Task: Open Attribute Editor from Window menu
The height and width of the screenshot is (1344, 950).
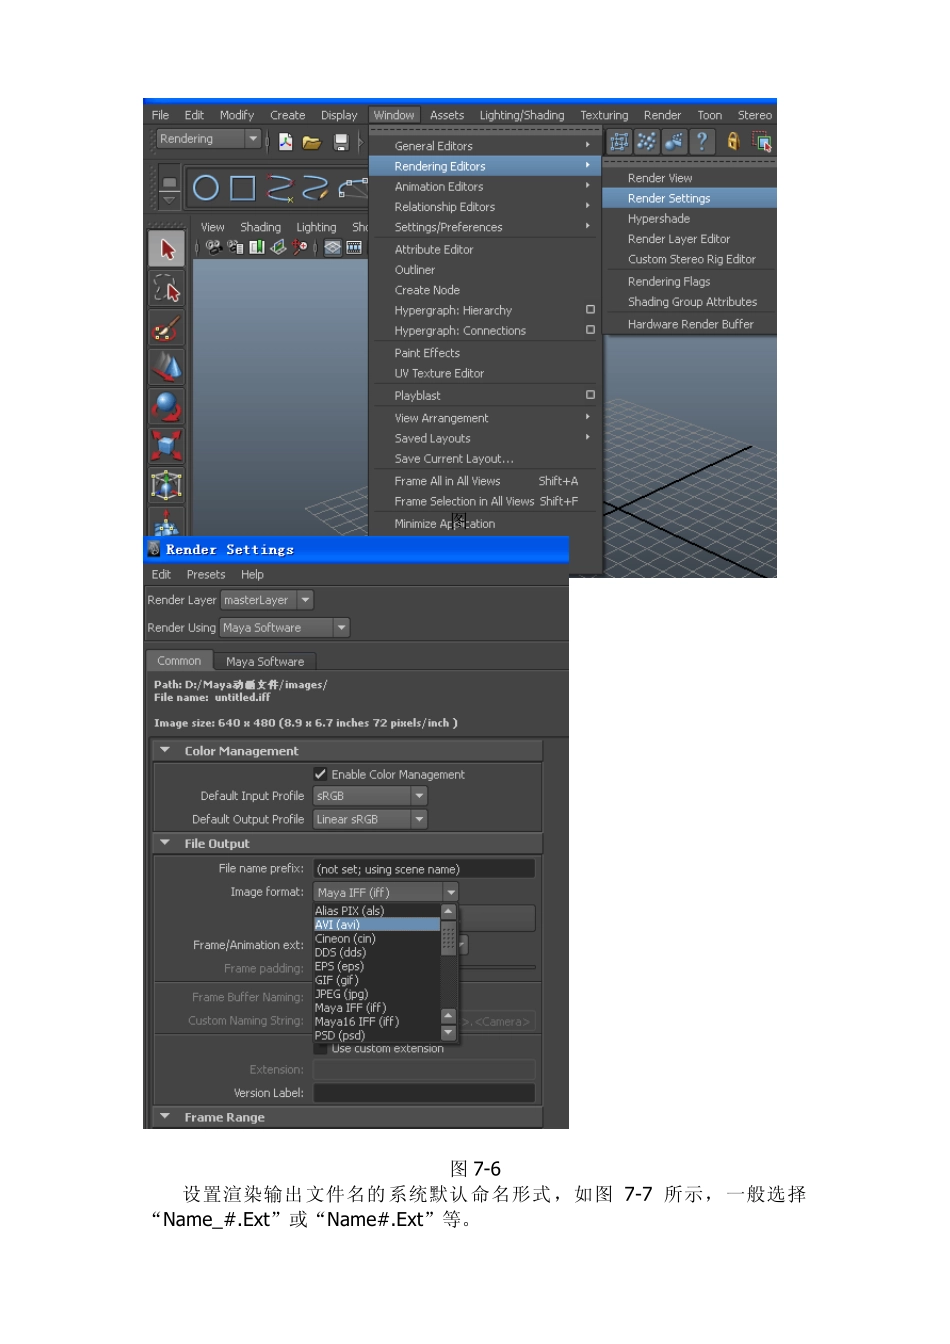Action: pos(434,250)
